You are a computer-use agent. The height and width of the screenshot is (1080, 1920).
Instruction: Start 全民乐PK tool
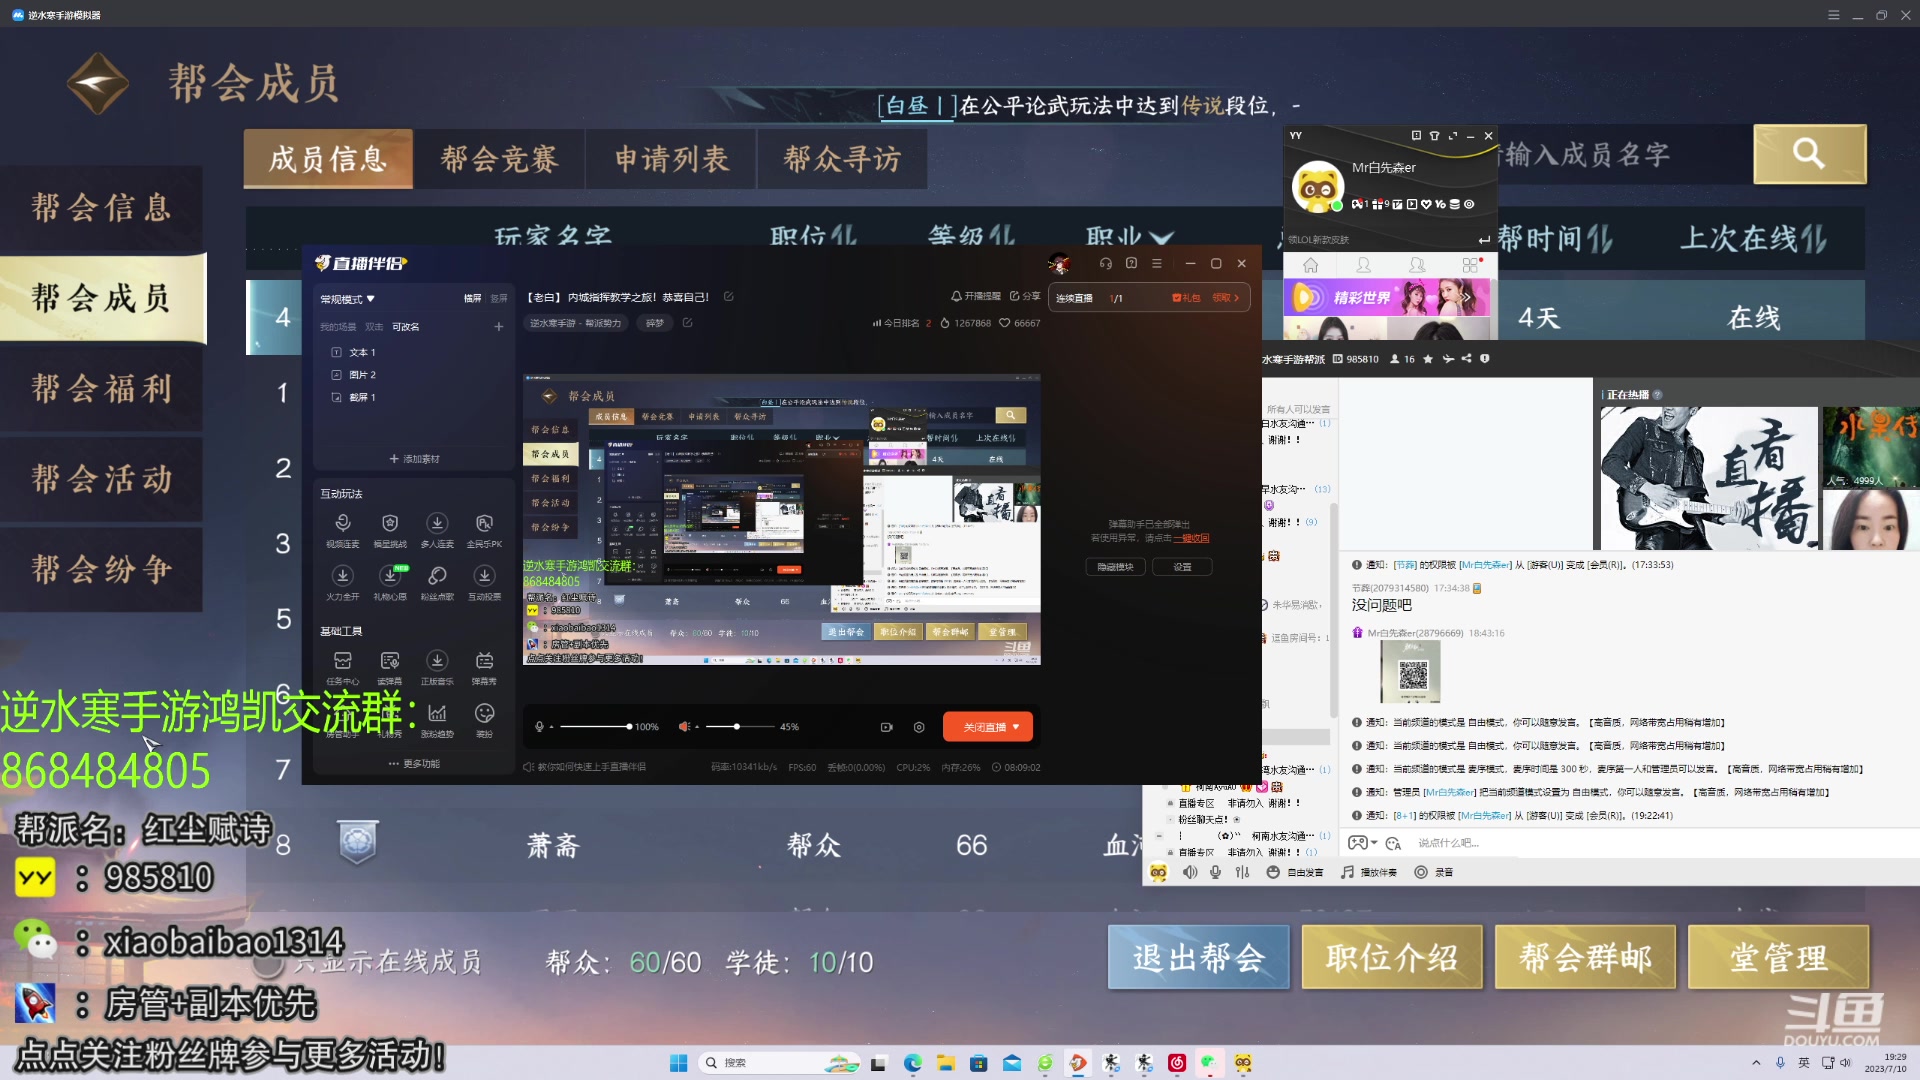[484, 530]
